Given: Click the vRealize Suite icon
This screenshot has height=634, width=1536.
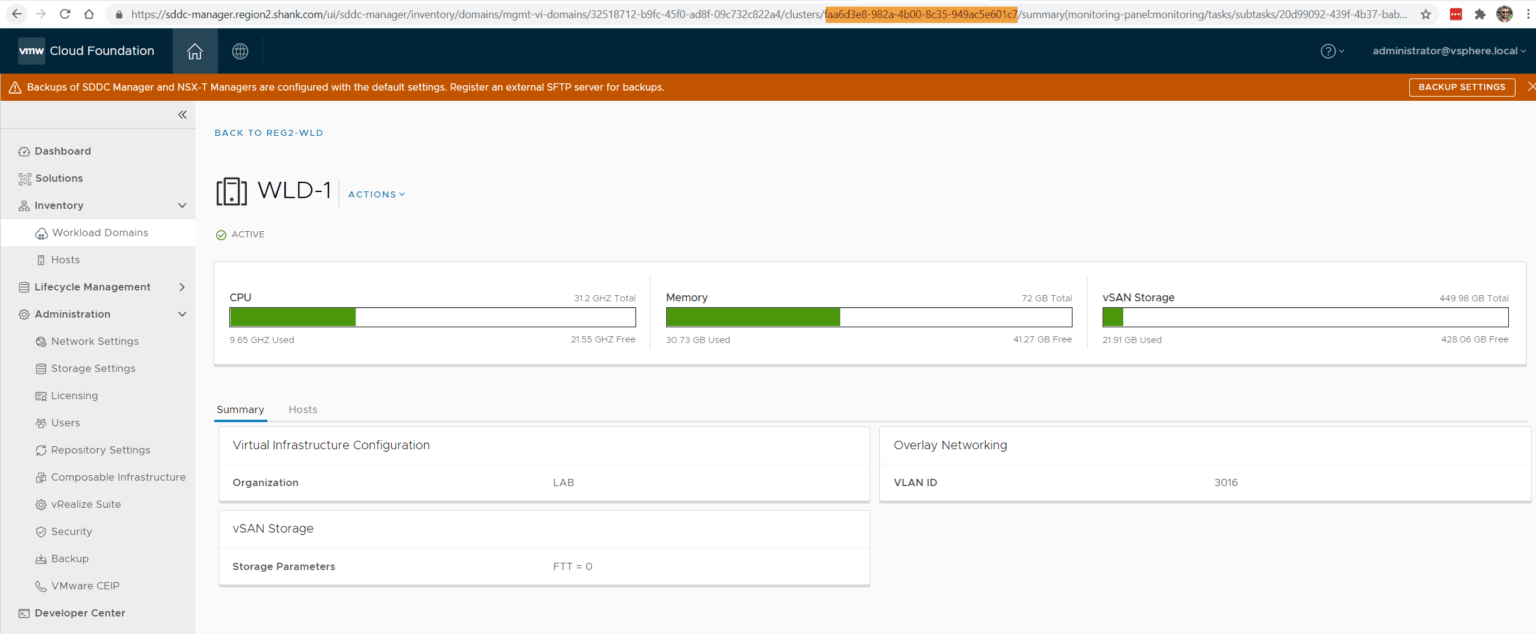Looking at the screenshot, I should tap(41, 504).
